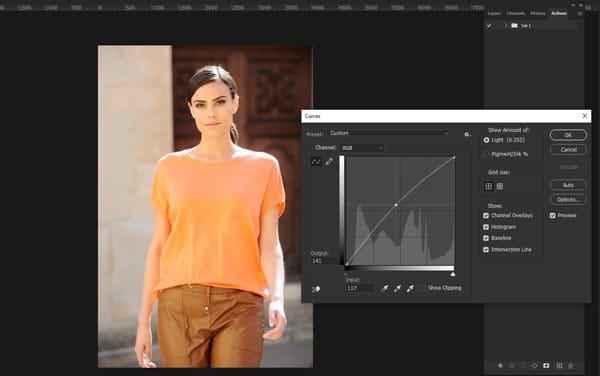Open the Options... button
This screenshot has height=376, width=600.
point(568,200)
